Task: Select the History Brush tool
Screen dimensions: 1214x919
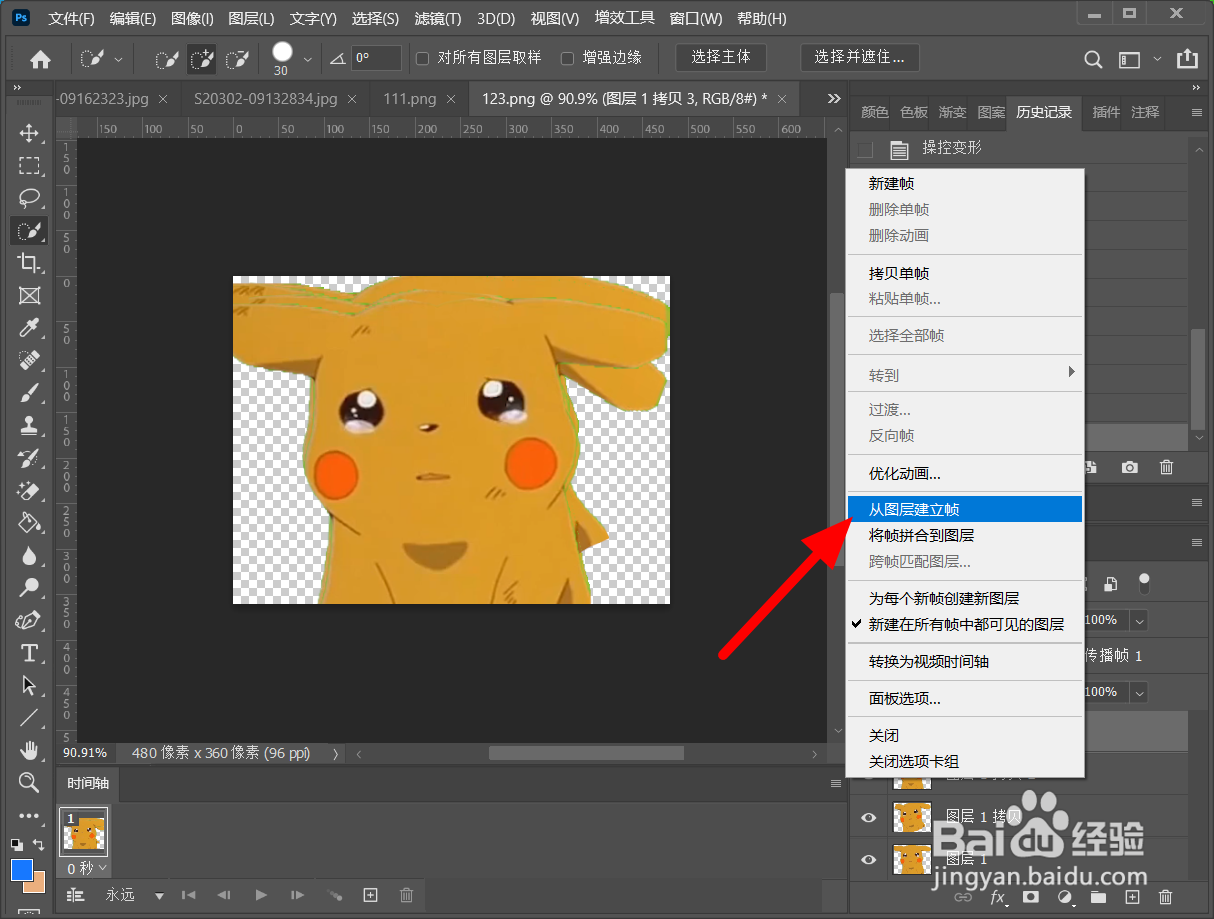Action: [x=29, y=457]
